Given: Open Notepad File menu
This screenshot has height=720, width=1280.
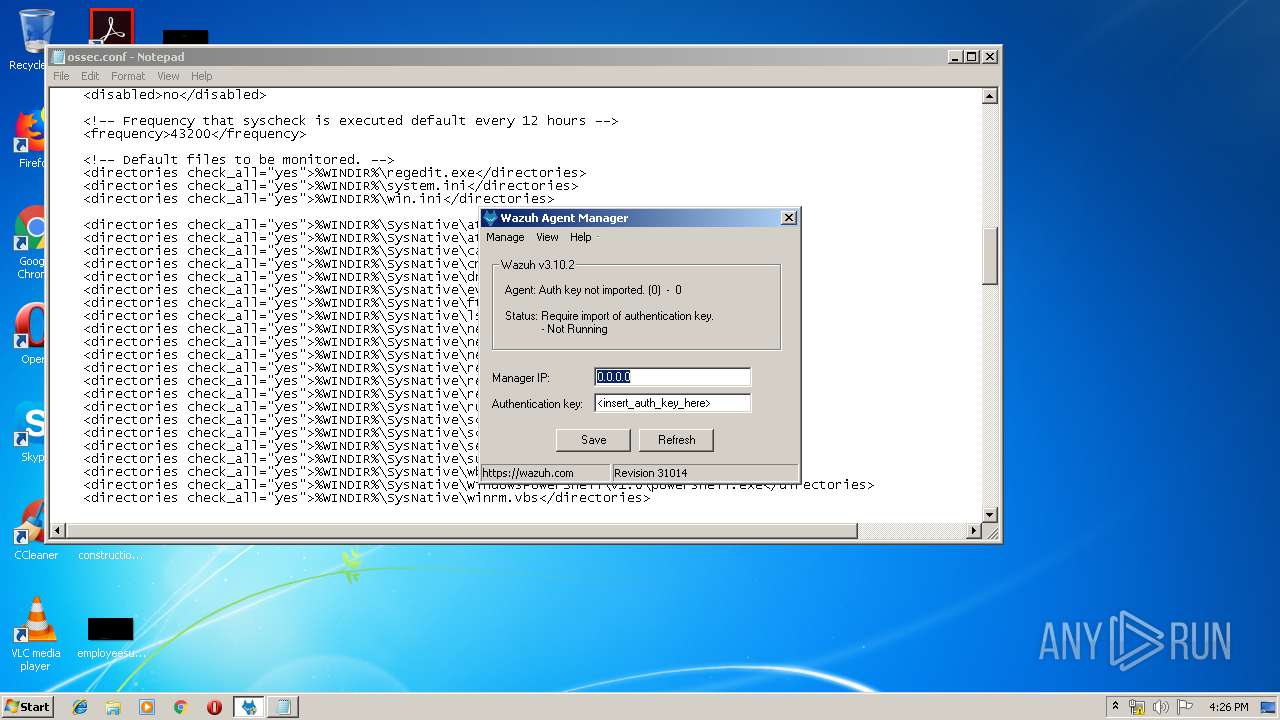Looking at the screenshot, I should coord(61,76).
